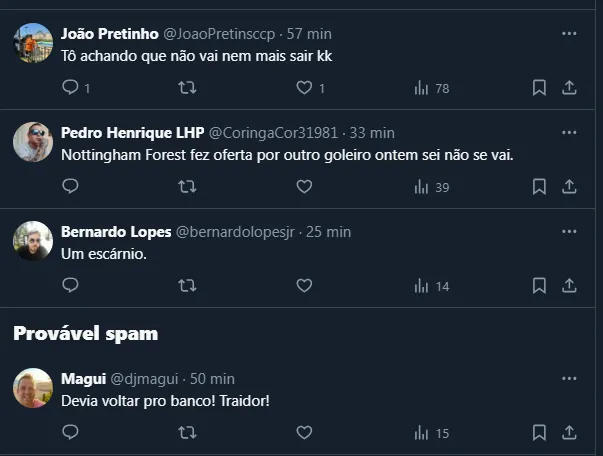The image size is (603, 456).
Task: Bookmark Pedro Henrique LHP's tweet
Action: [x=539, y=186]
